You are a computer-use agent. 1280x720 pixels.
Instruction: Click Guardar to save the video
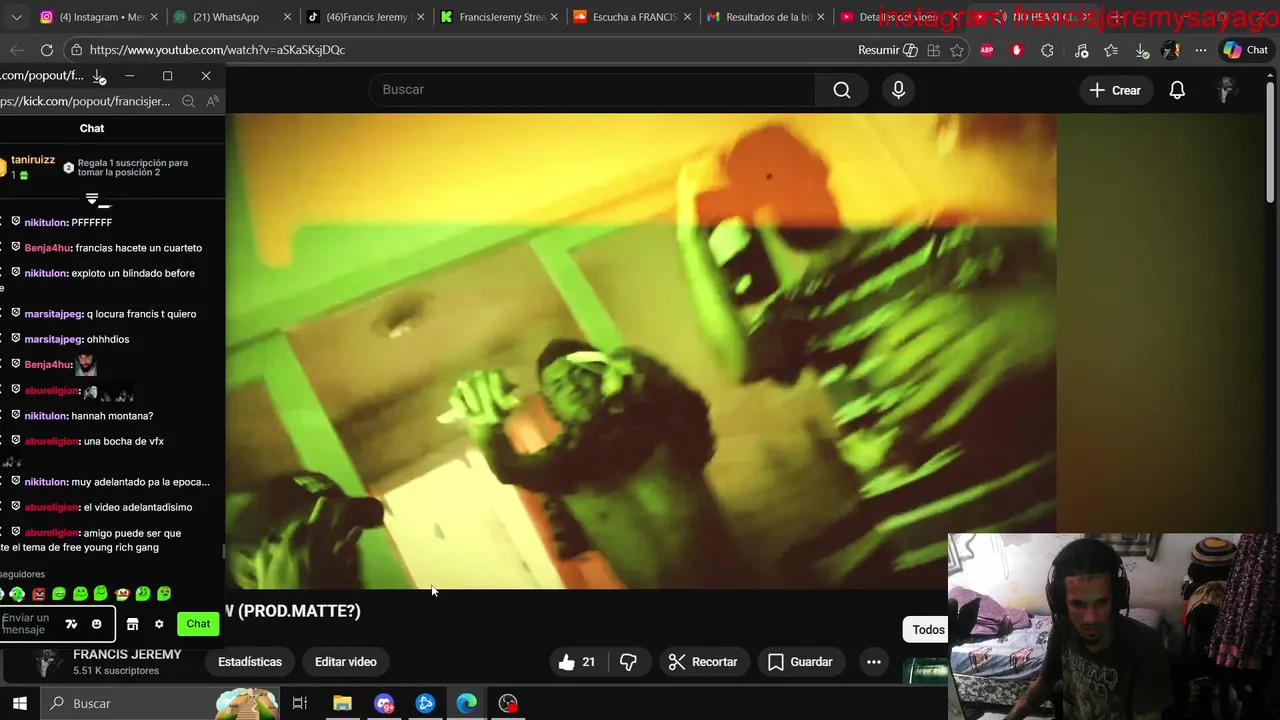pos(800,662)
